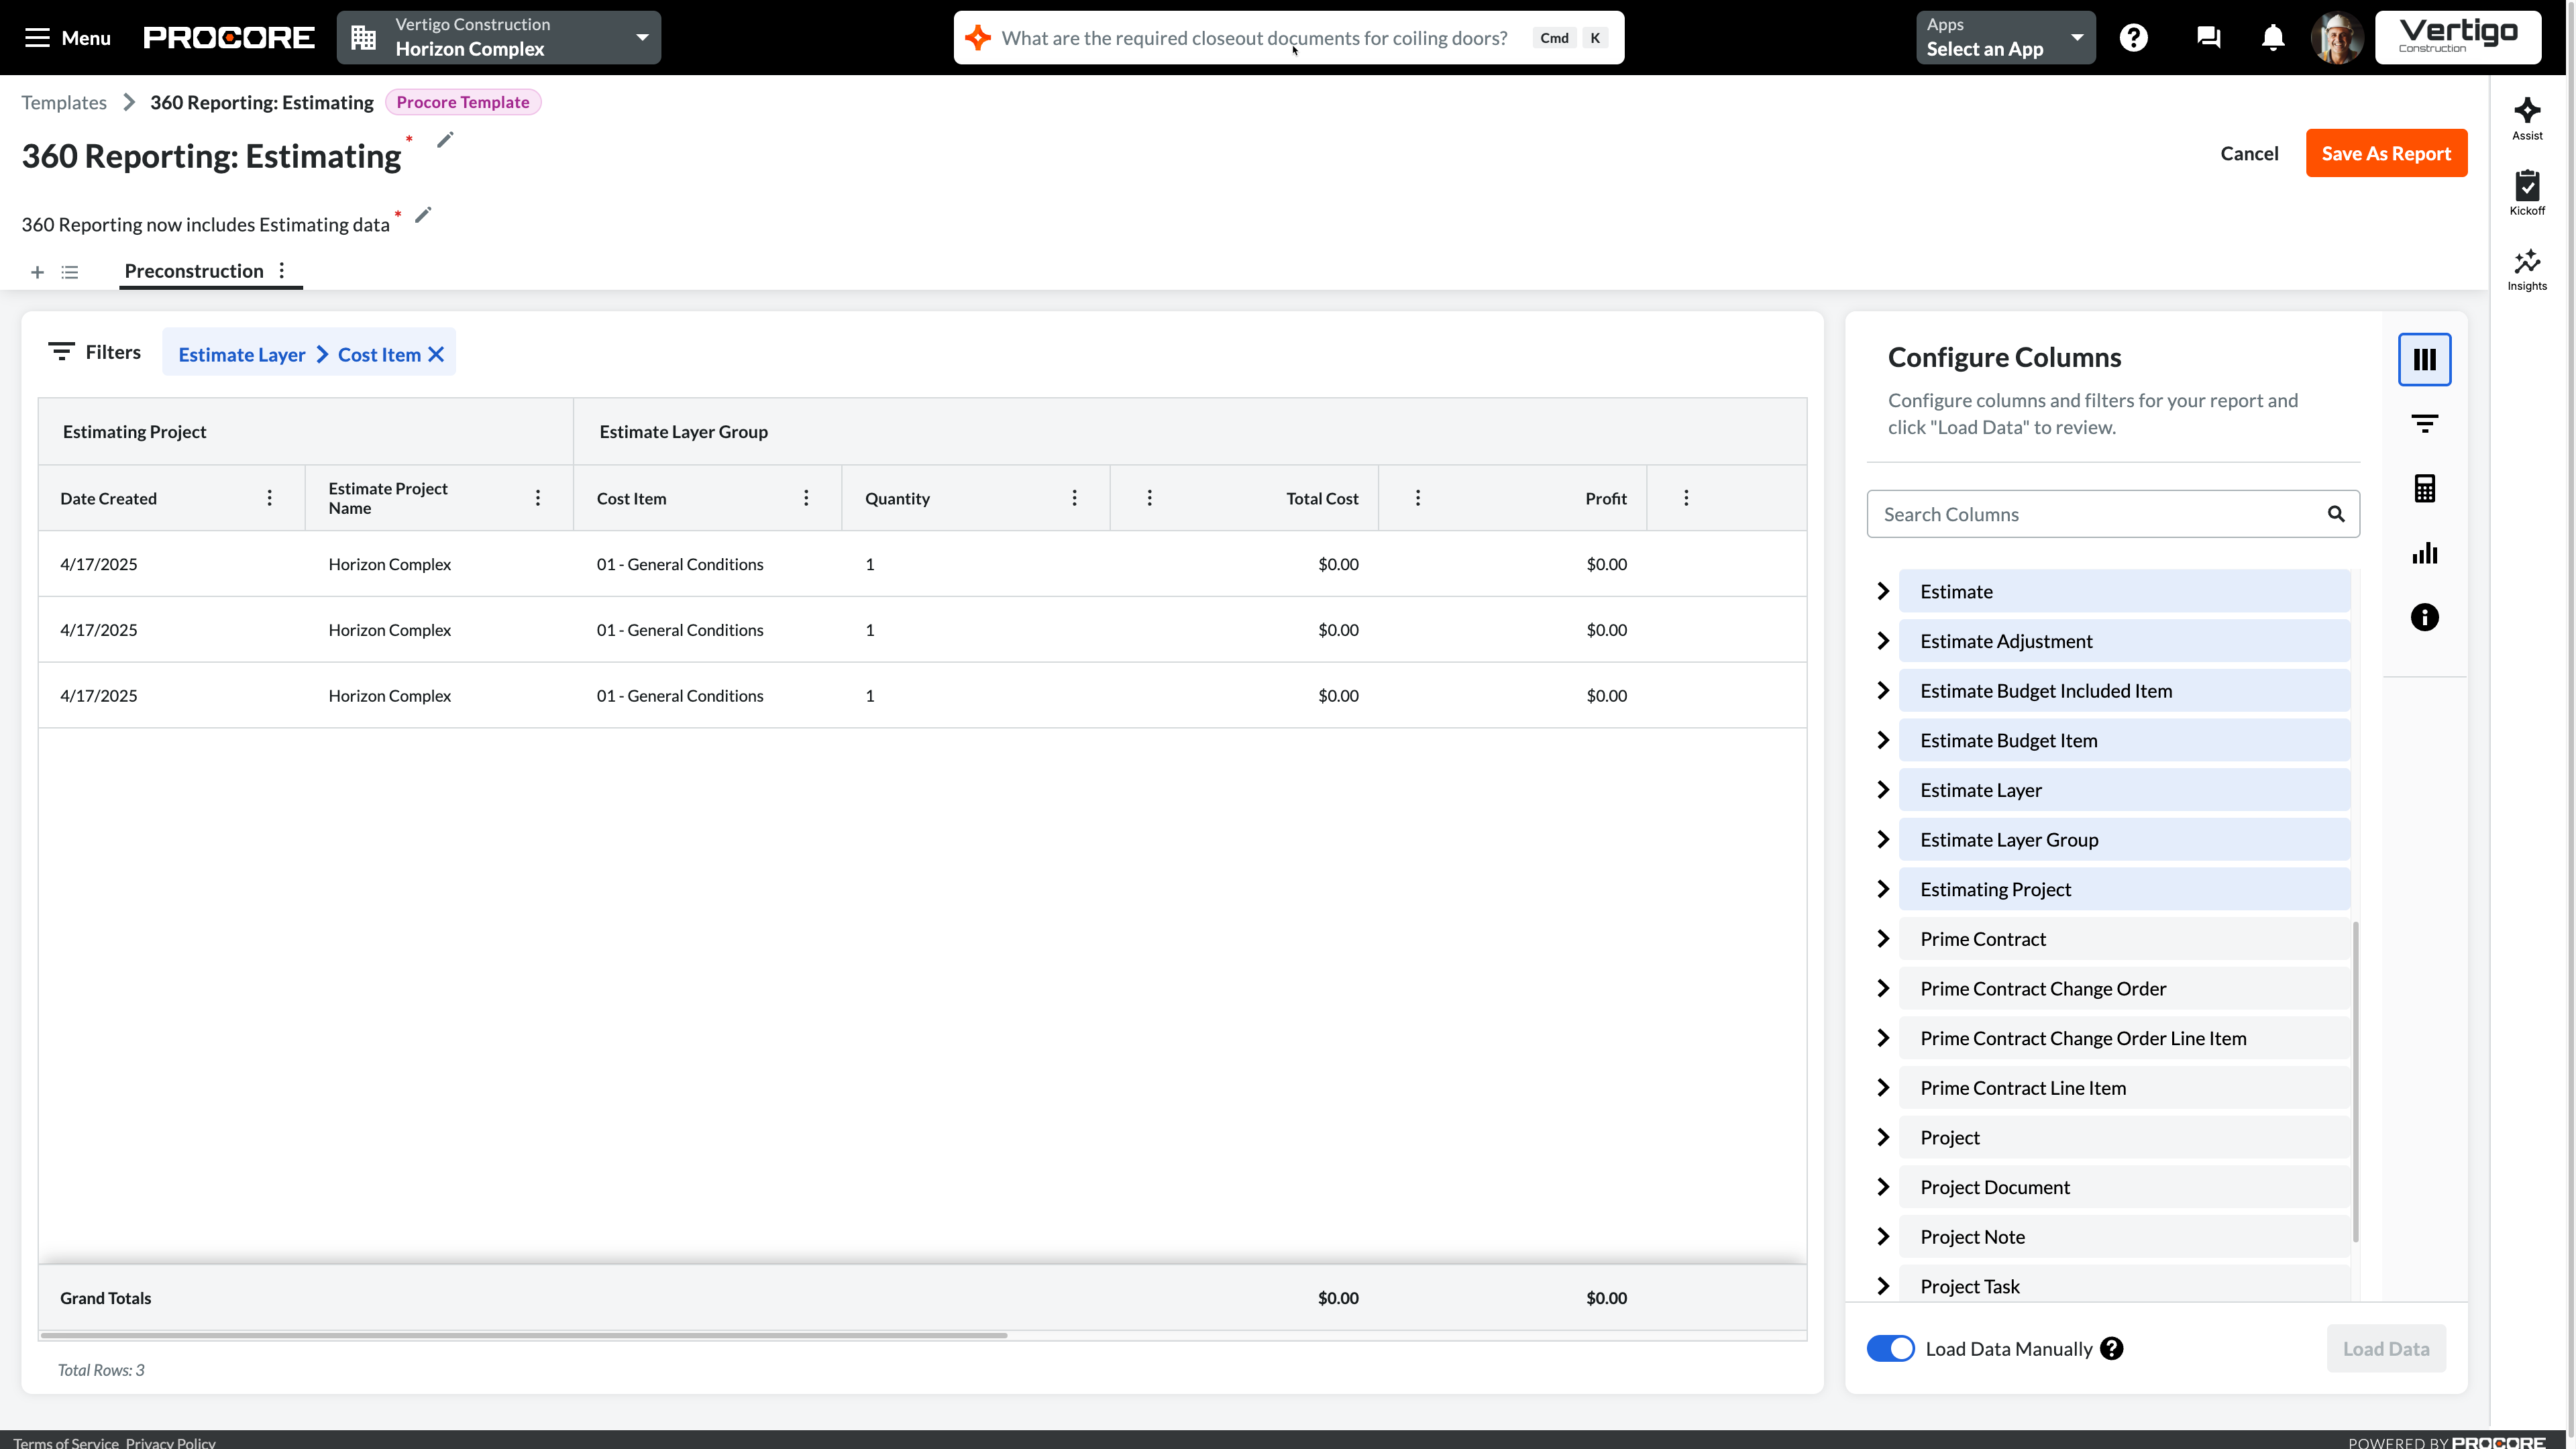The height and width of the screenshot is (1449, 2576).
Task: Toggle the Load Data Manually switch
Action: [x=1890, y=1348]
